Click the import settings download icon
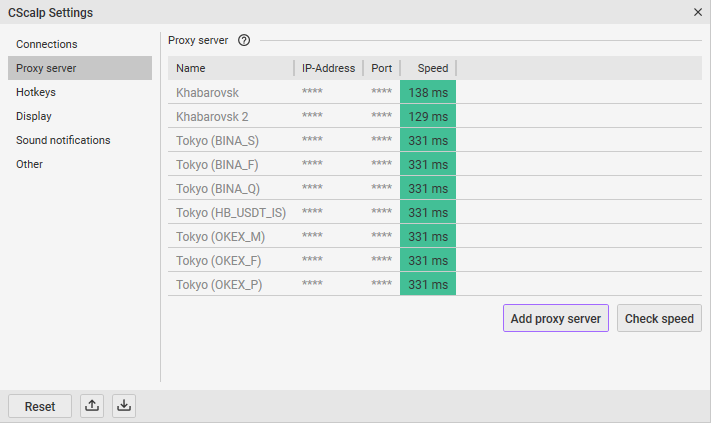This screenshot has width=711, height=423. [x=124, y=406]
